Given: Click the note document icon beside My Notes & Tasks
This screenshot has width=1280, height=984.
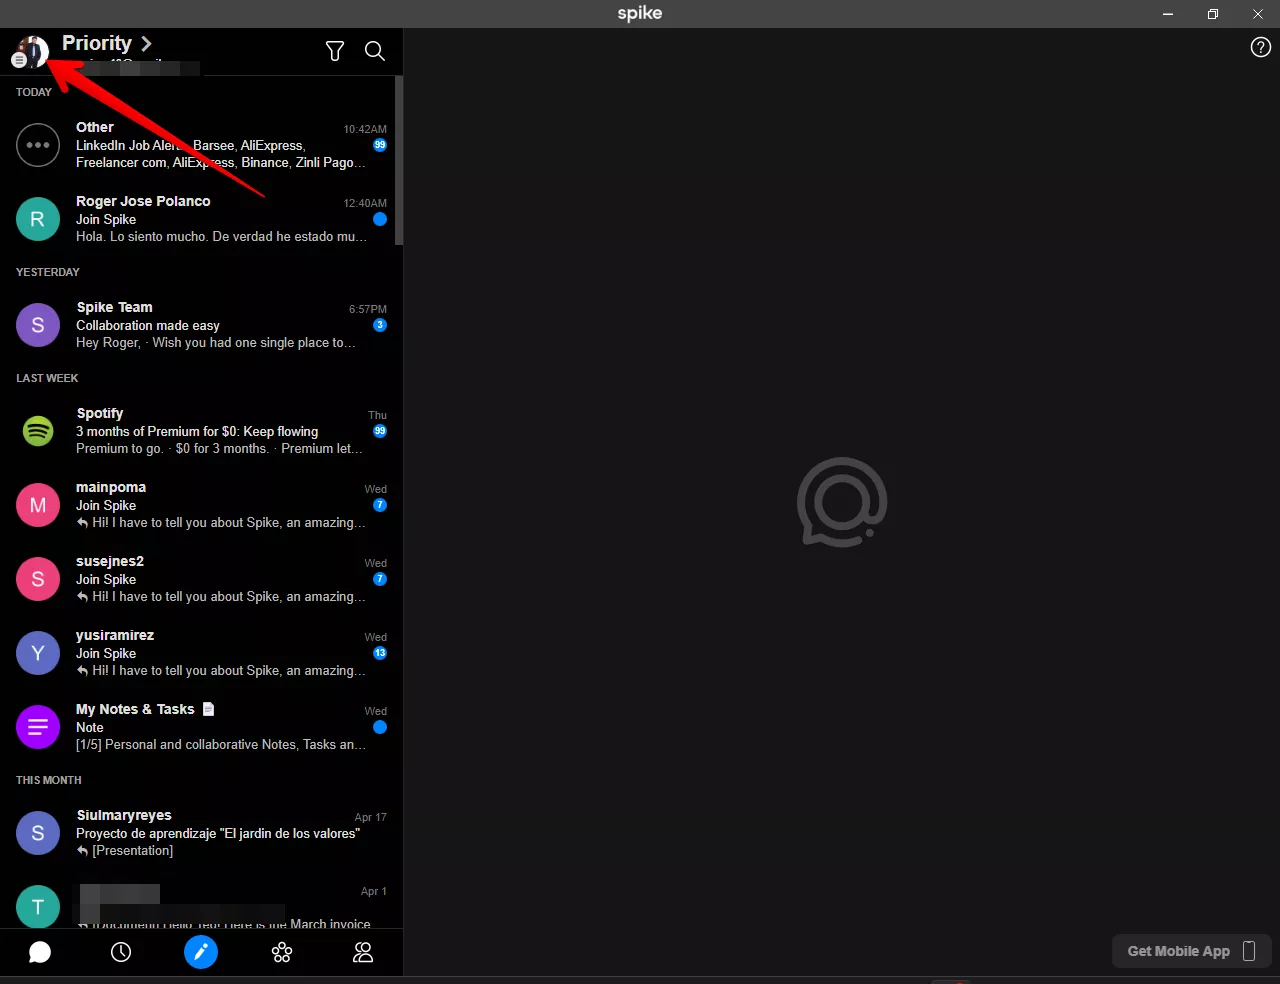Looking at the screenshot, I should (208, 709).
